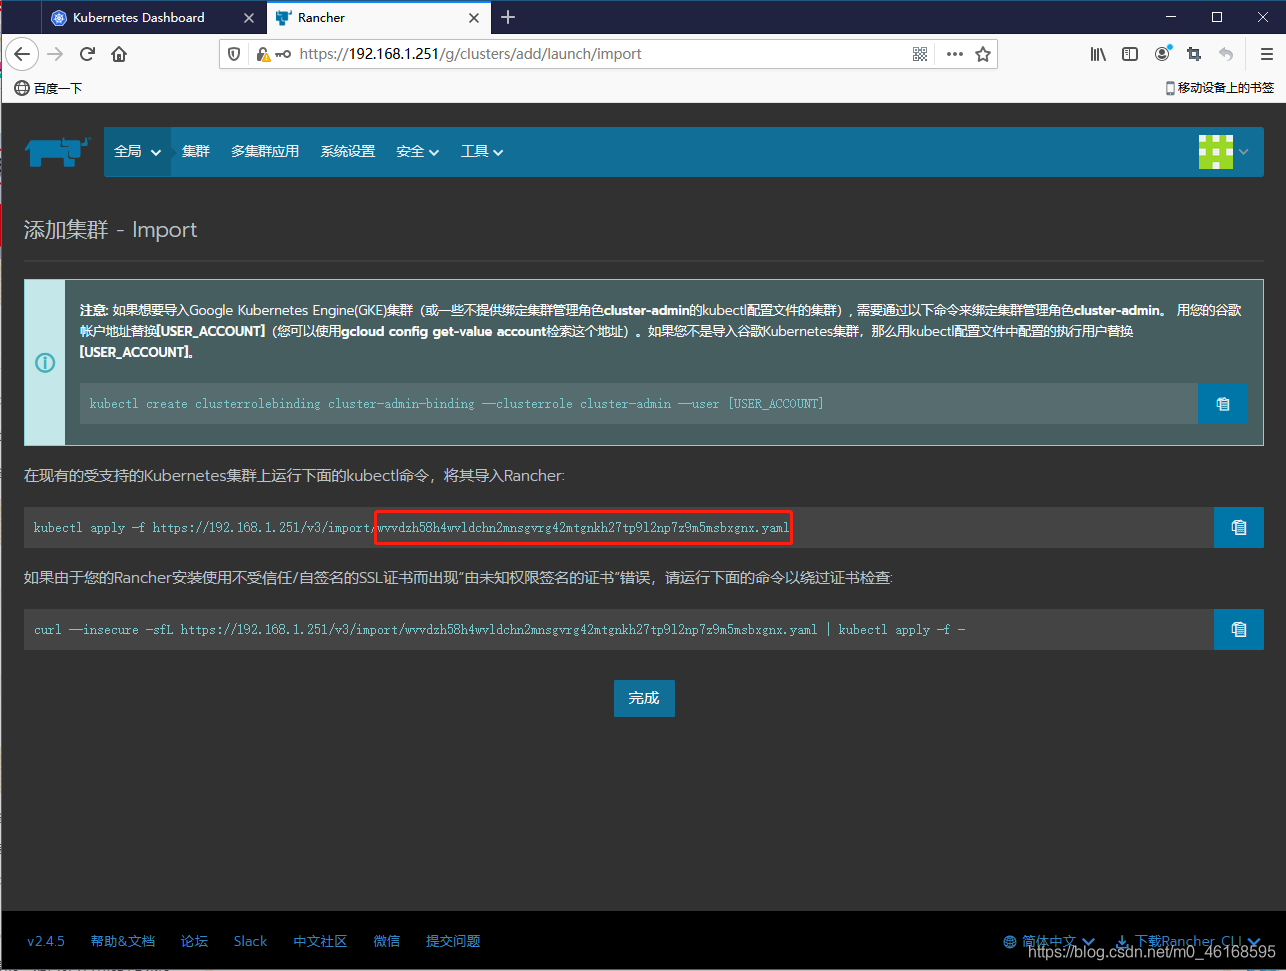Viewport: 1286px width, 971px height.
Task: Open the 提交问题 submit issue link
Action: point(453,941)
